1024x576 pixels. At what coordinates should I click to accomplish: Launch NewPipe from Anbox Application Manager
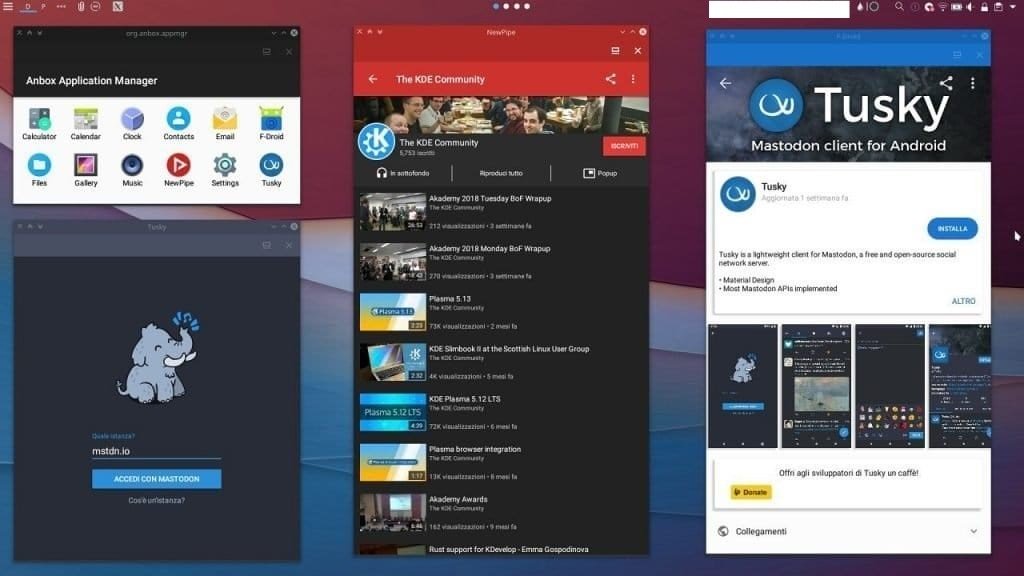click(x=178, y=170)
